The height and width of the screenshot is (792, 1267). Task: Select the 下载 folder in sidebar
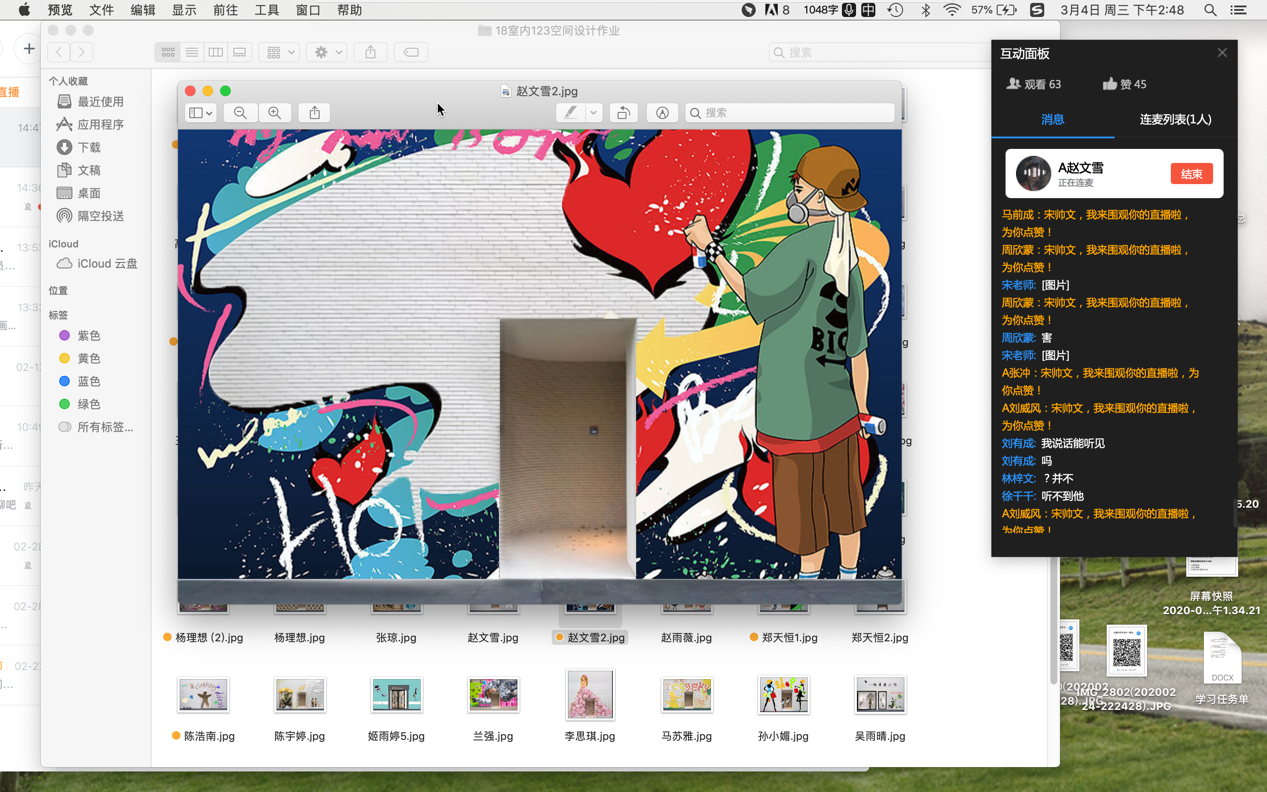tap(89, 147)
